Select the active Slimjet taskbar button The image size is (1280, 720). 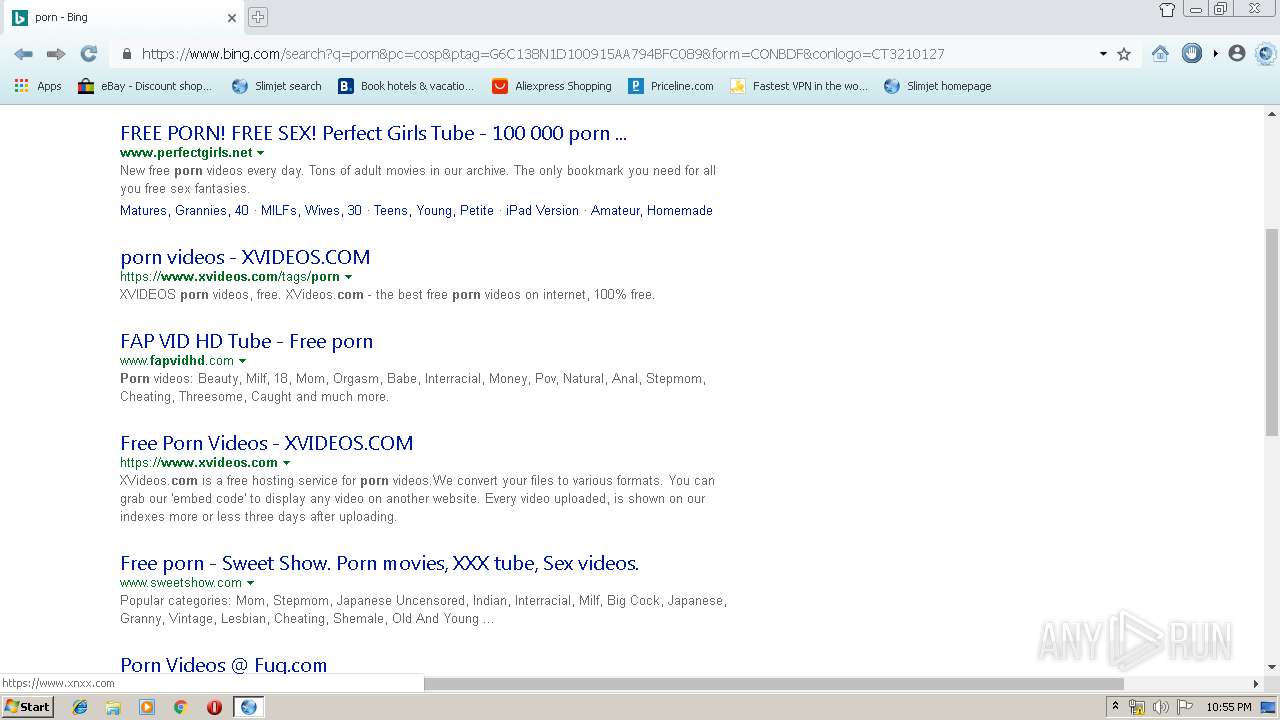point(248,707)
